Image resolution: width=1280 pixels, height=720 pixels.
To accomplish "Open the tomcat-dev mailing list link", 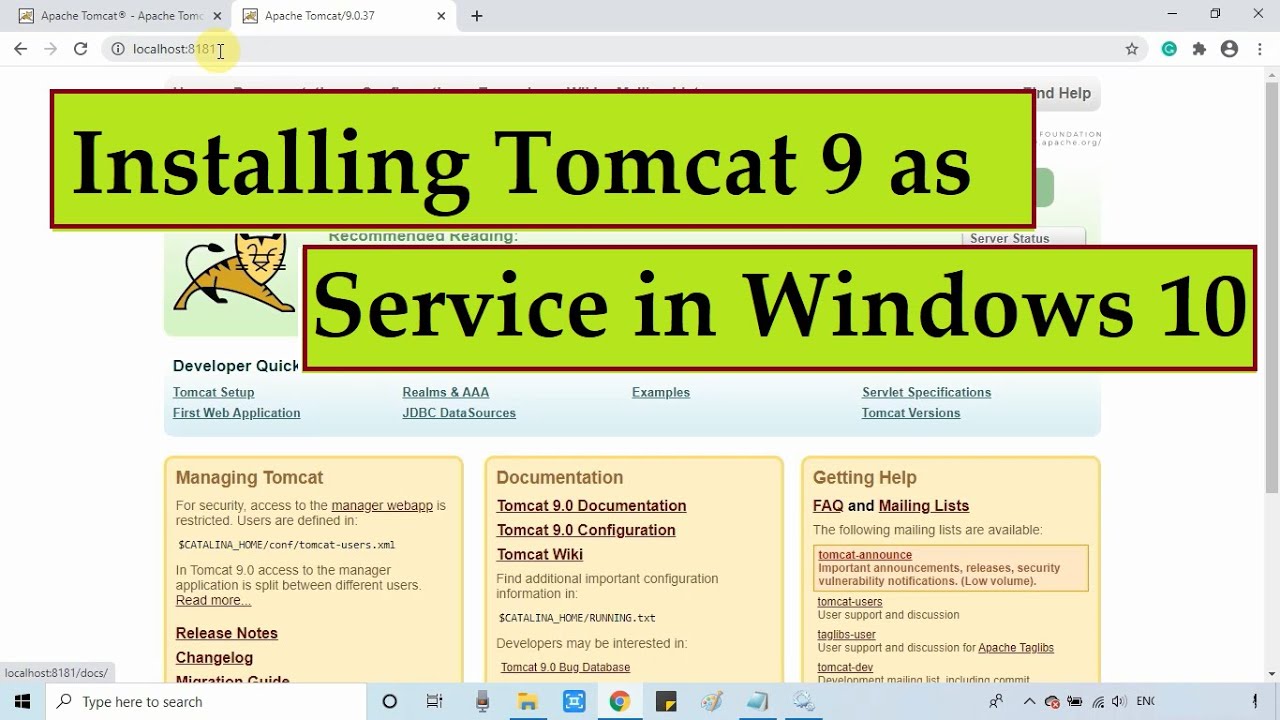I will pyautogui.click(x=845, y=667).
